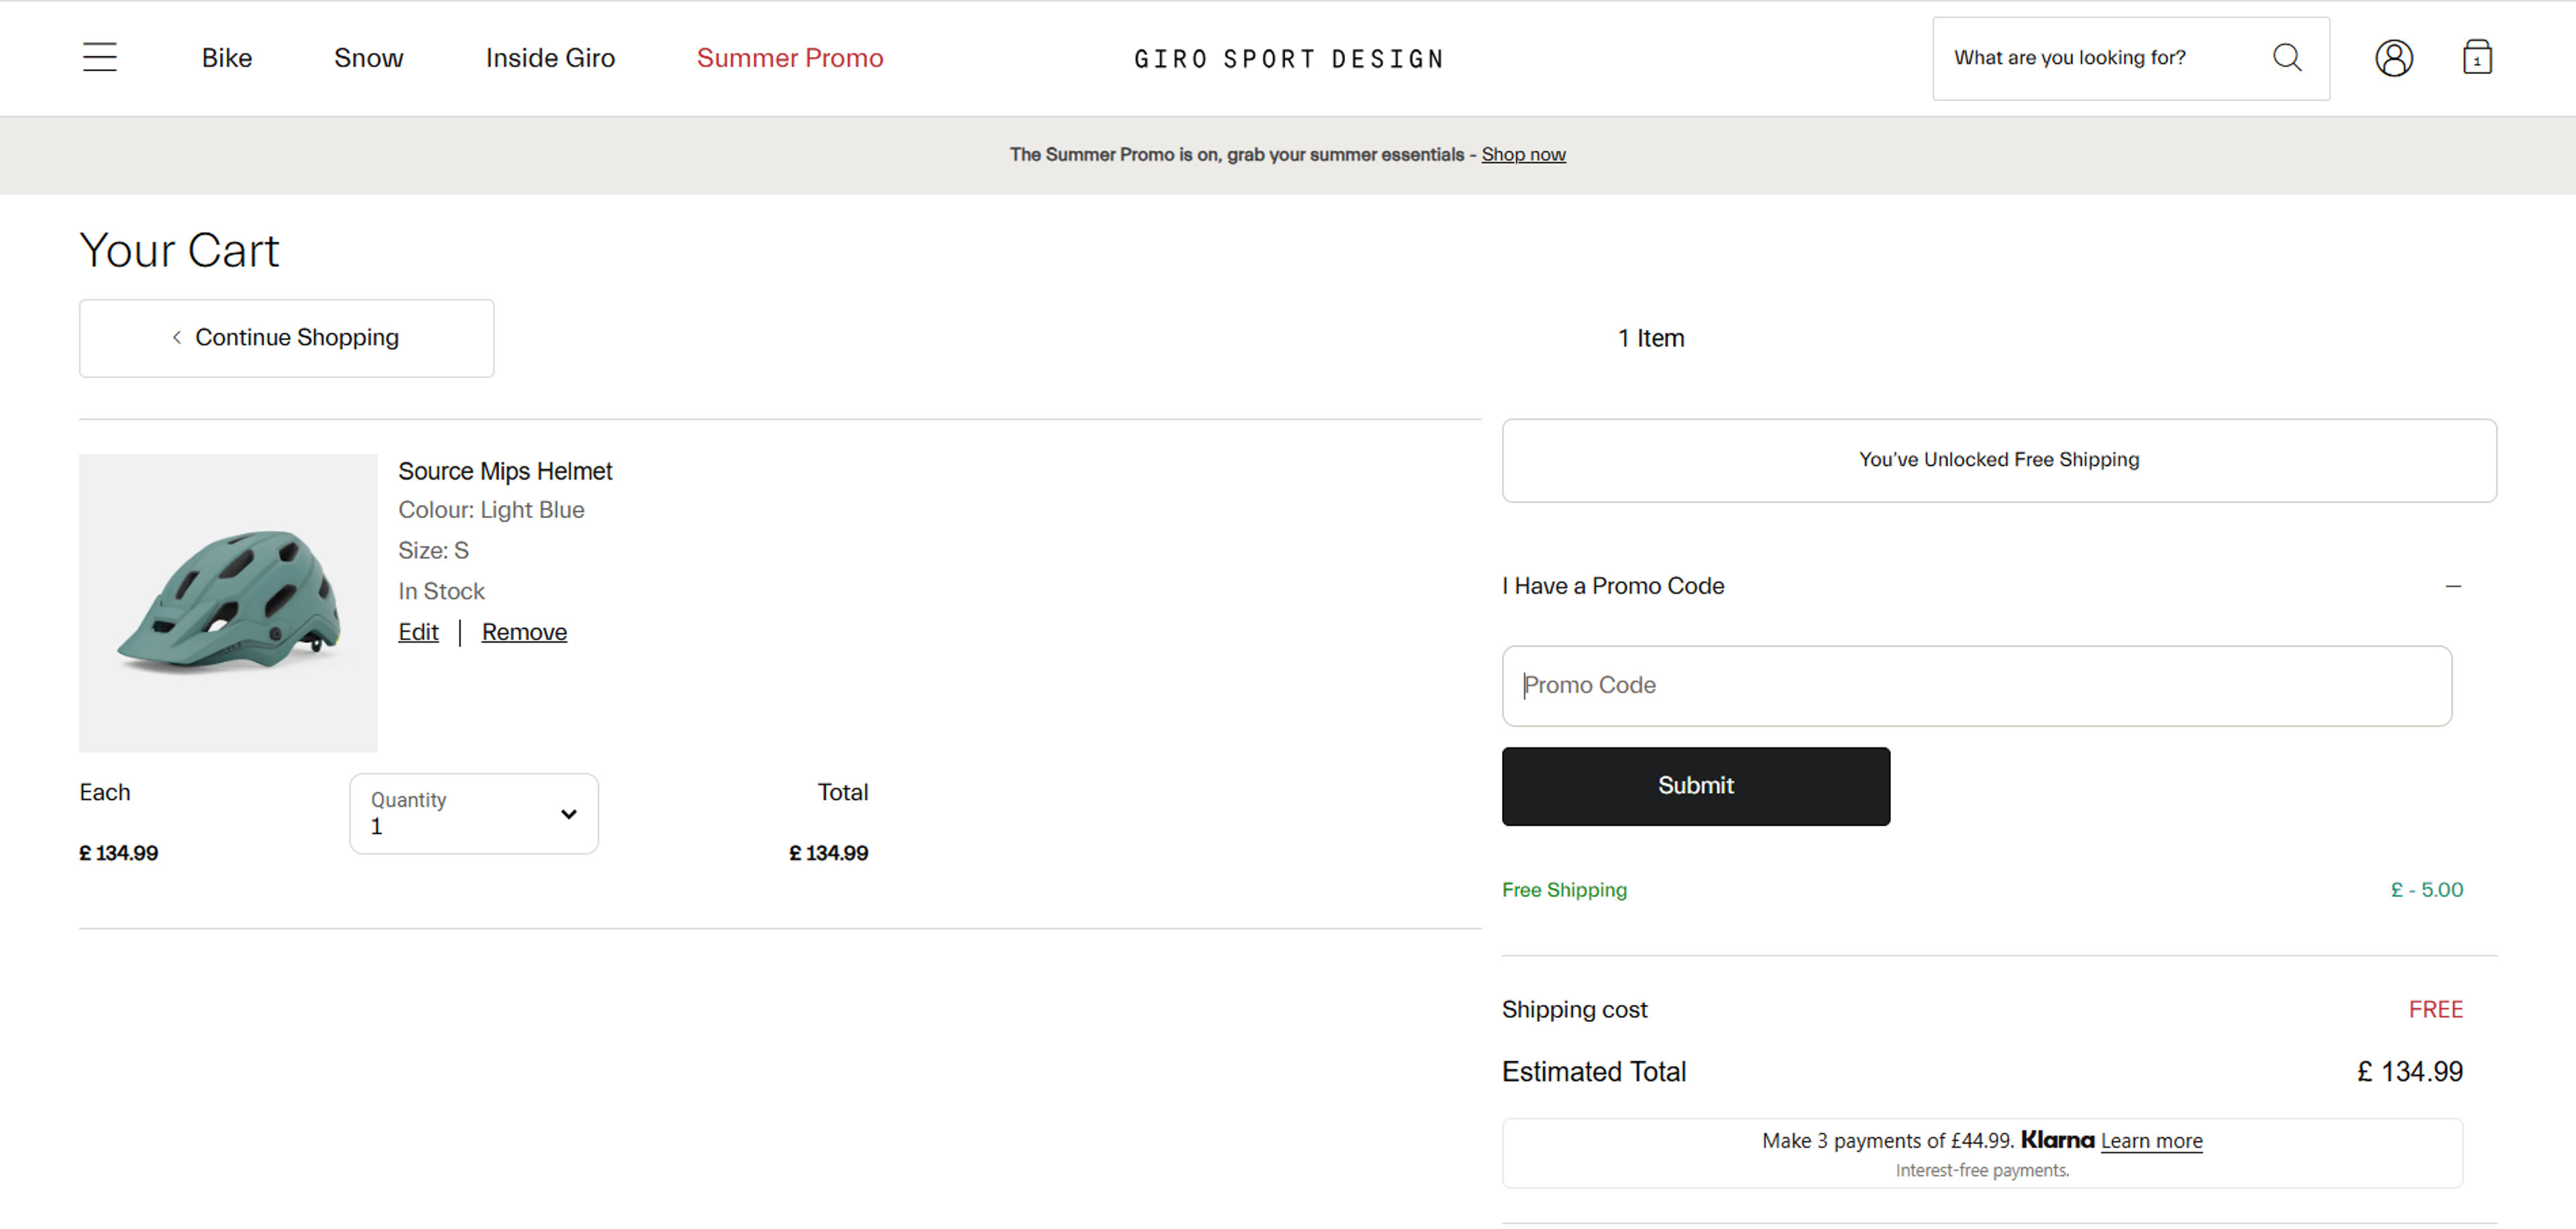Click the I Have a Promo Code heading
The image size is (2576, 1229).
1613,586
